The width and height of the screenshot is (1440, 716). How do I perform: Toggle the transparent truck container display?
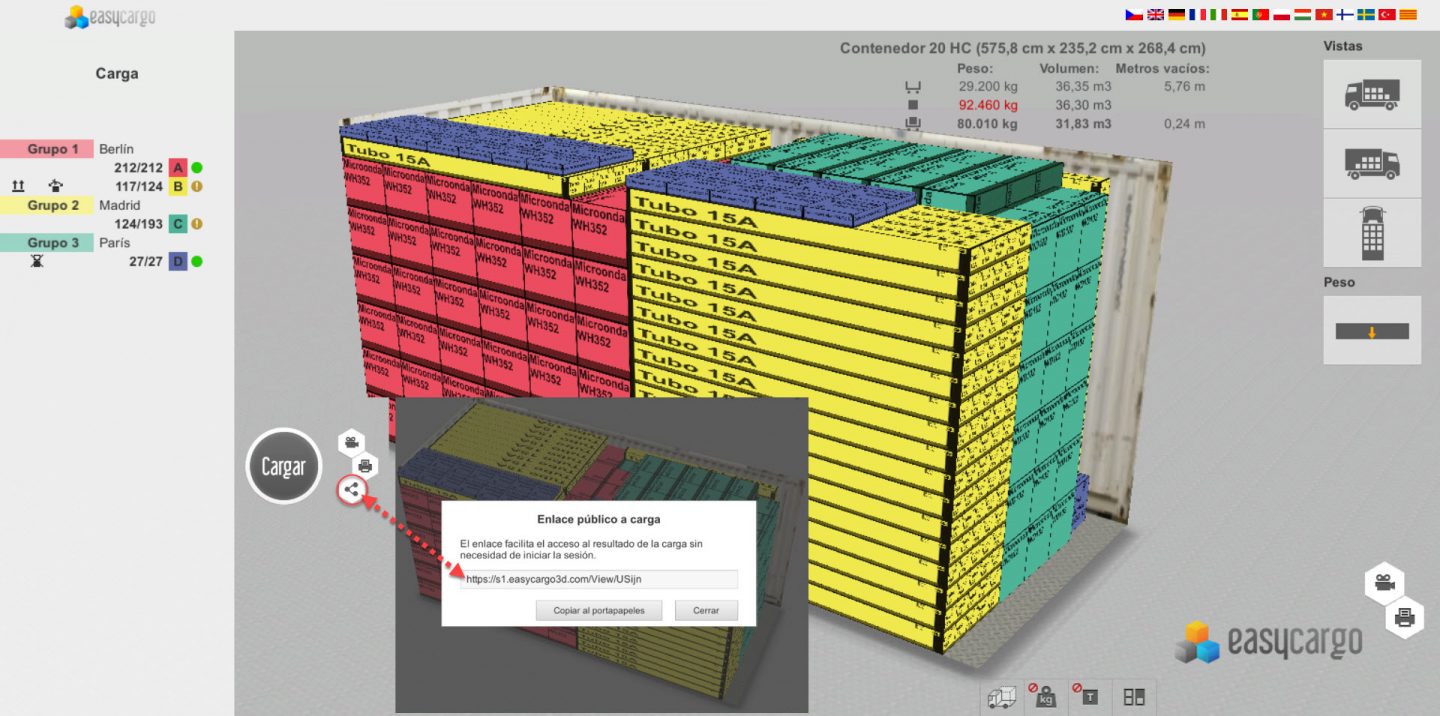pos(1002,697)
